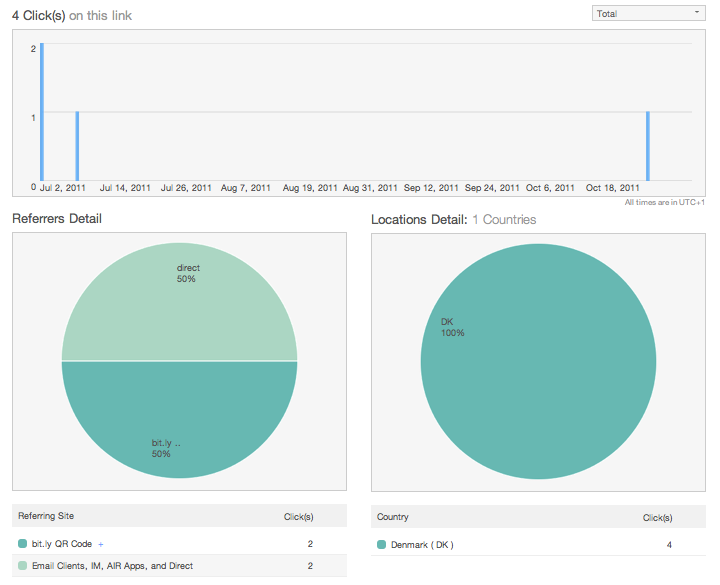Click the direct 50% pie slice
The height and width of the screenshot is (585, 720).
point(180,302)
